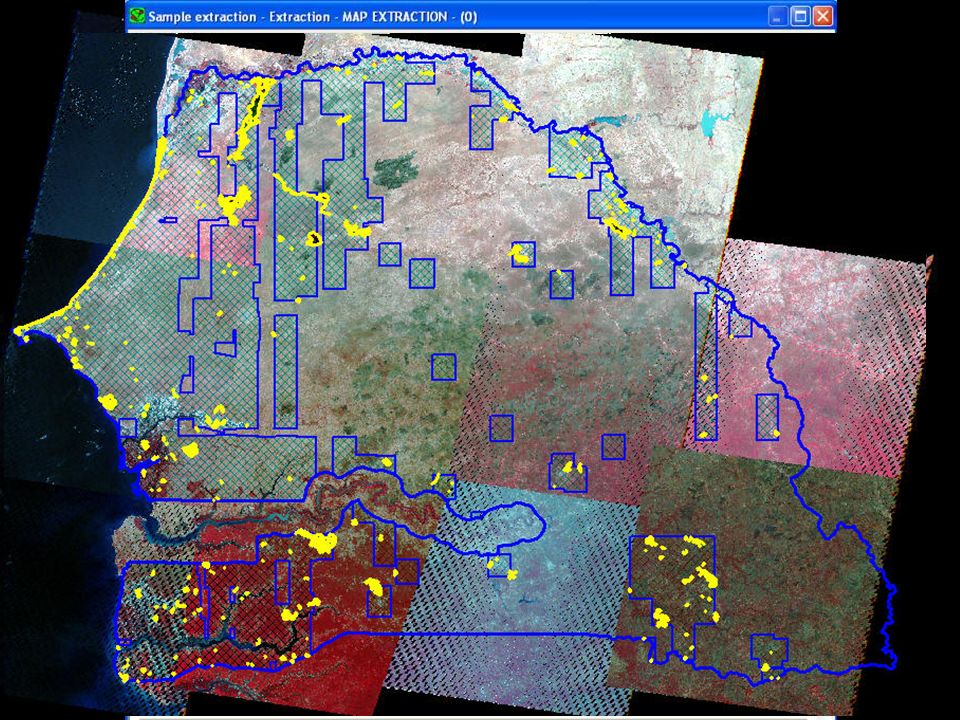Click the Sample extraction window app icon
960x720 pixels.
pos(137,16)
